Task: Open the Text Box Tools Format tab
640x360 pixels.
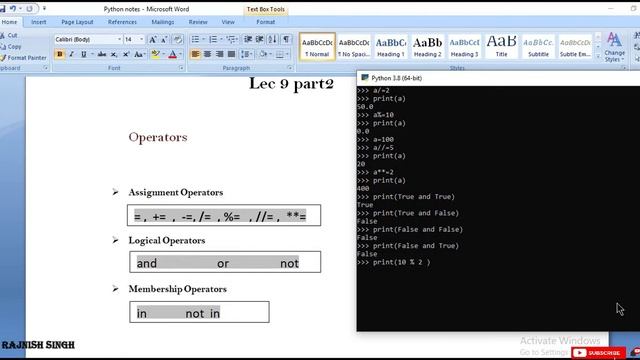Action: pos(265,22)
